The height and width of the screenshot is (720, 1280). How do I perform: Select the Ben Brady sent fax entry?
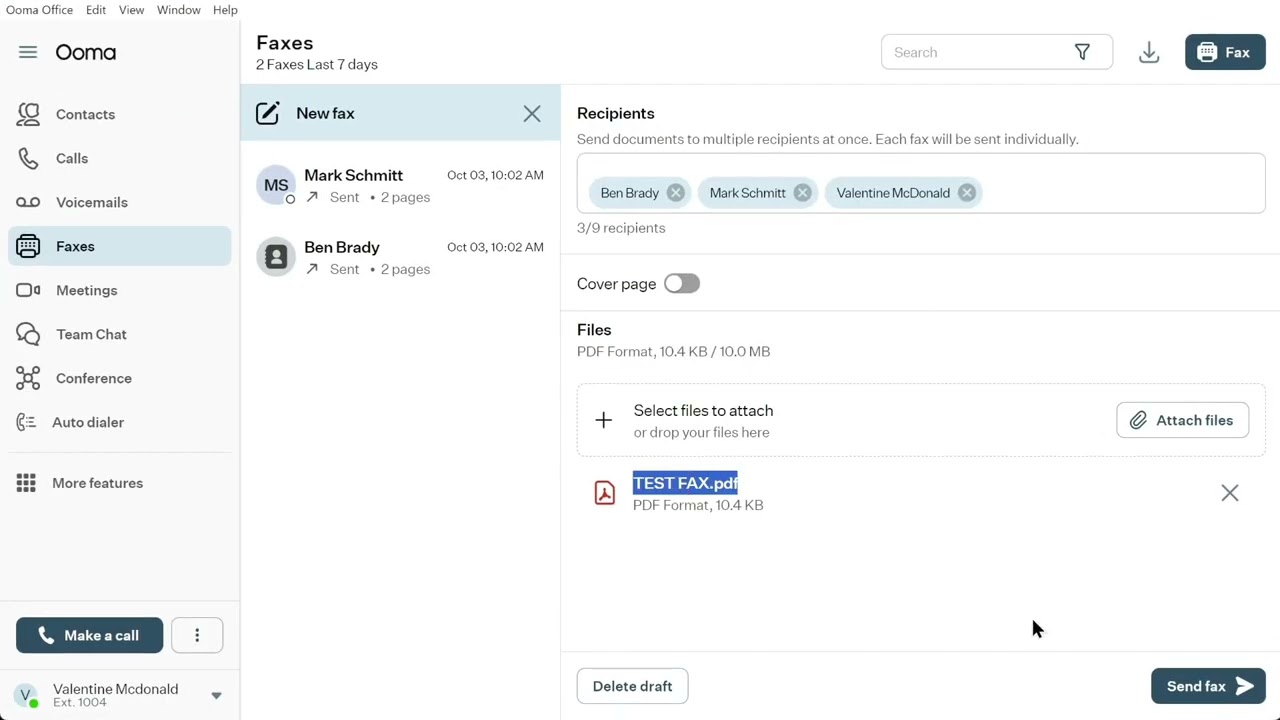[x=400, y=258]
